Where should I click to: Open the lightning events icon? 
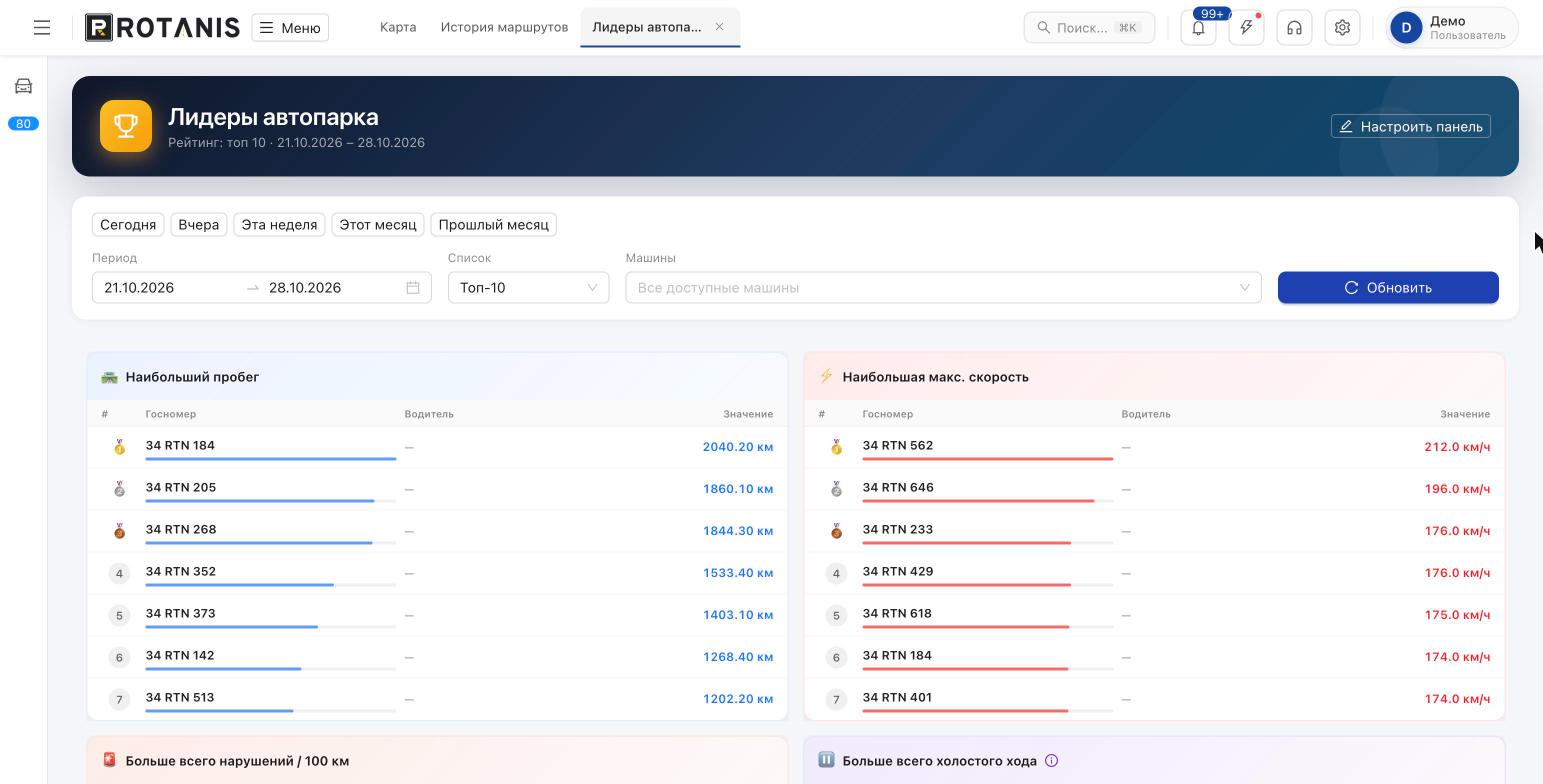pyautogui.click(x=1246, y=28)
